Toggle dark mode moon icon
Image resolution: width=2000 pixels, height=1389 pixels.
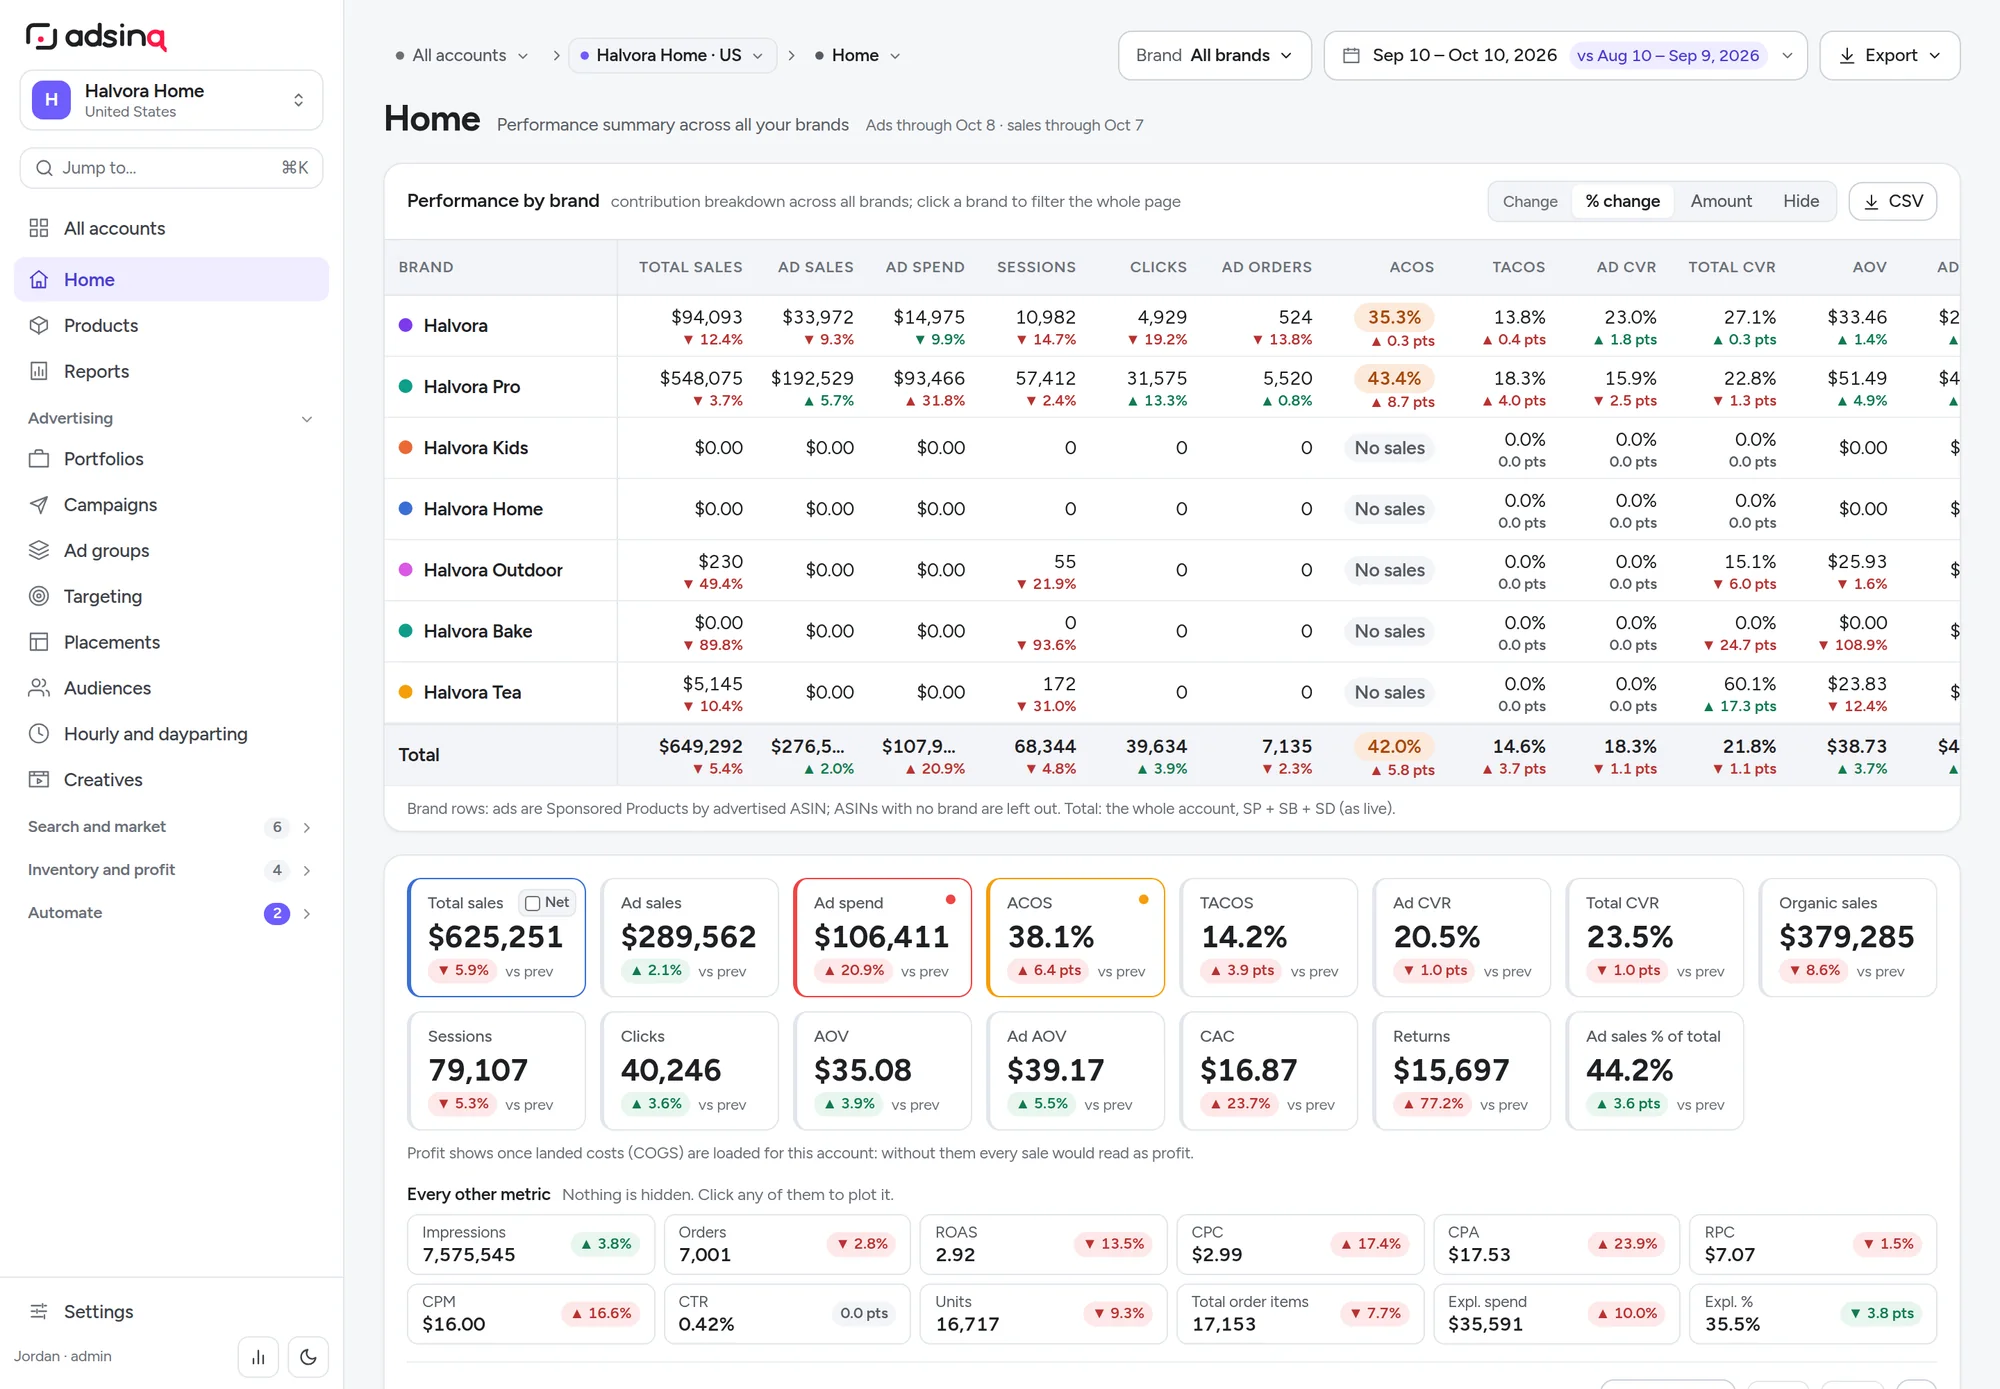coord(308,1357)
